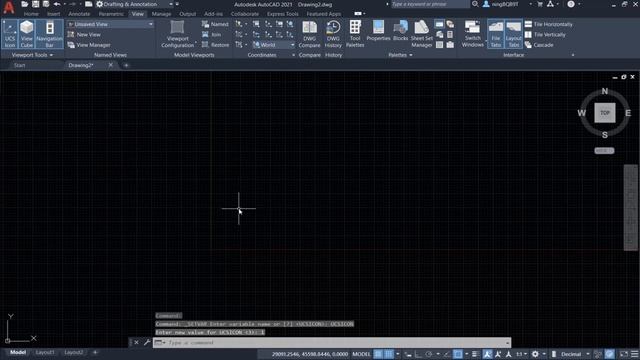
Task: Expand the Palettes panel
Action: point(400,55)
